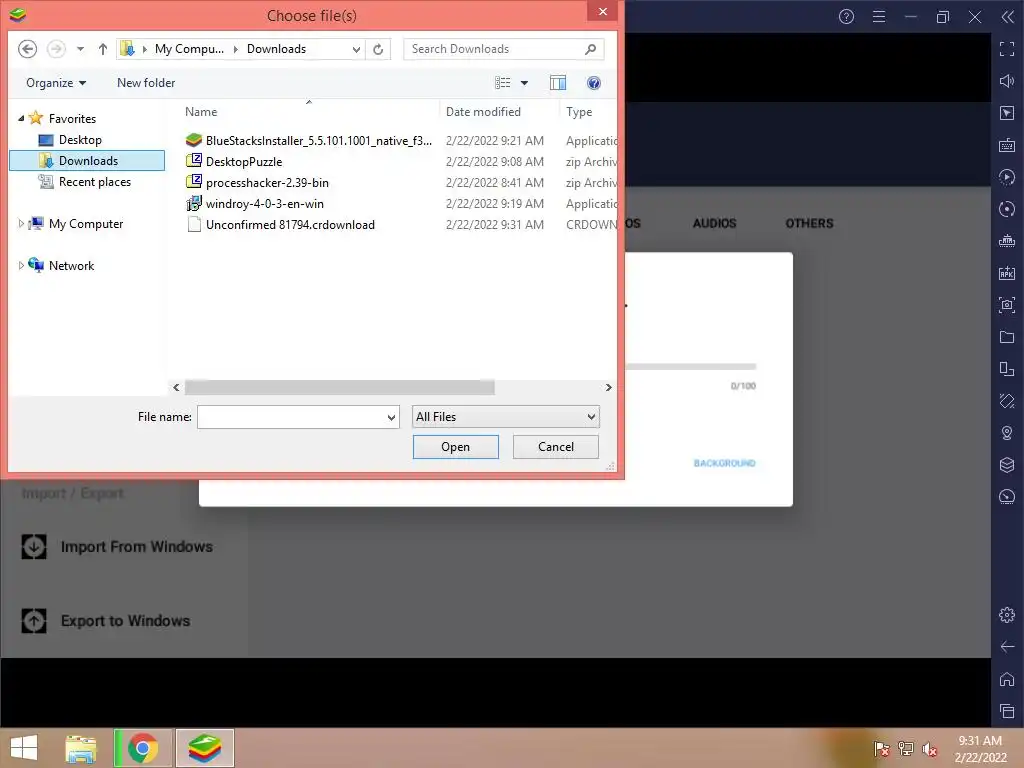Switch to the OTHERS tab in BlueStacks
This screenshot has height=768, width=1024.
point(809,223)
